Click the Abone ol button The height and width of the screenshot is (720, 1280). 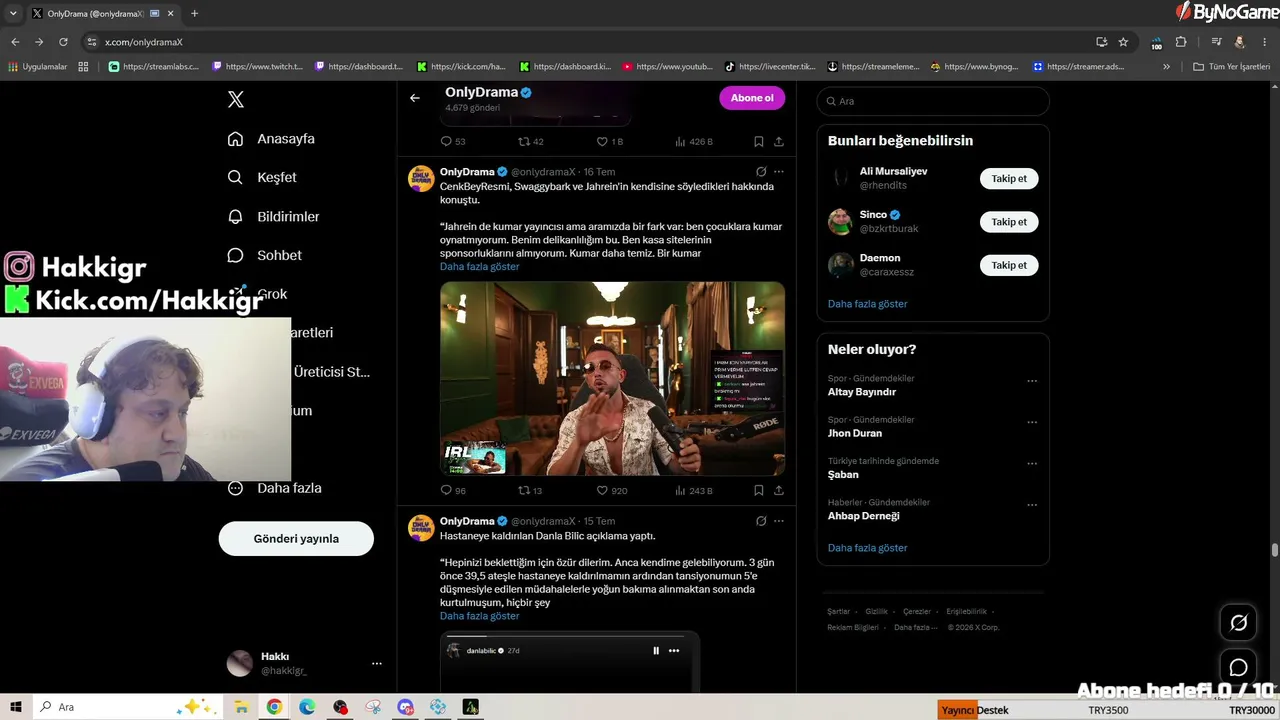(x=752, y=98)
